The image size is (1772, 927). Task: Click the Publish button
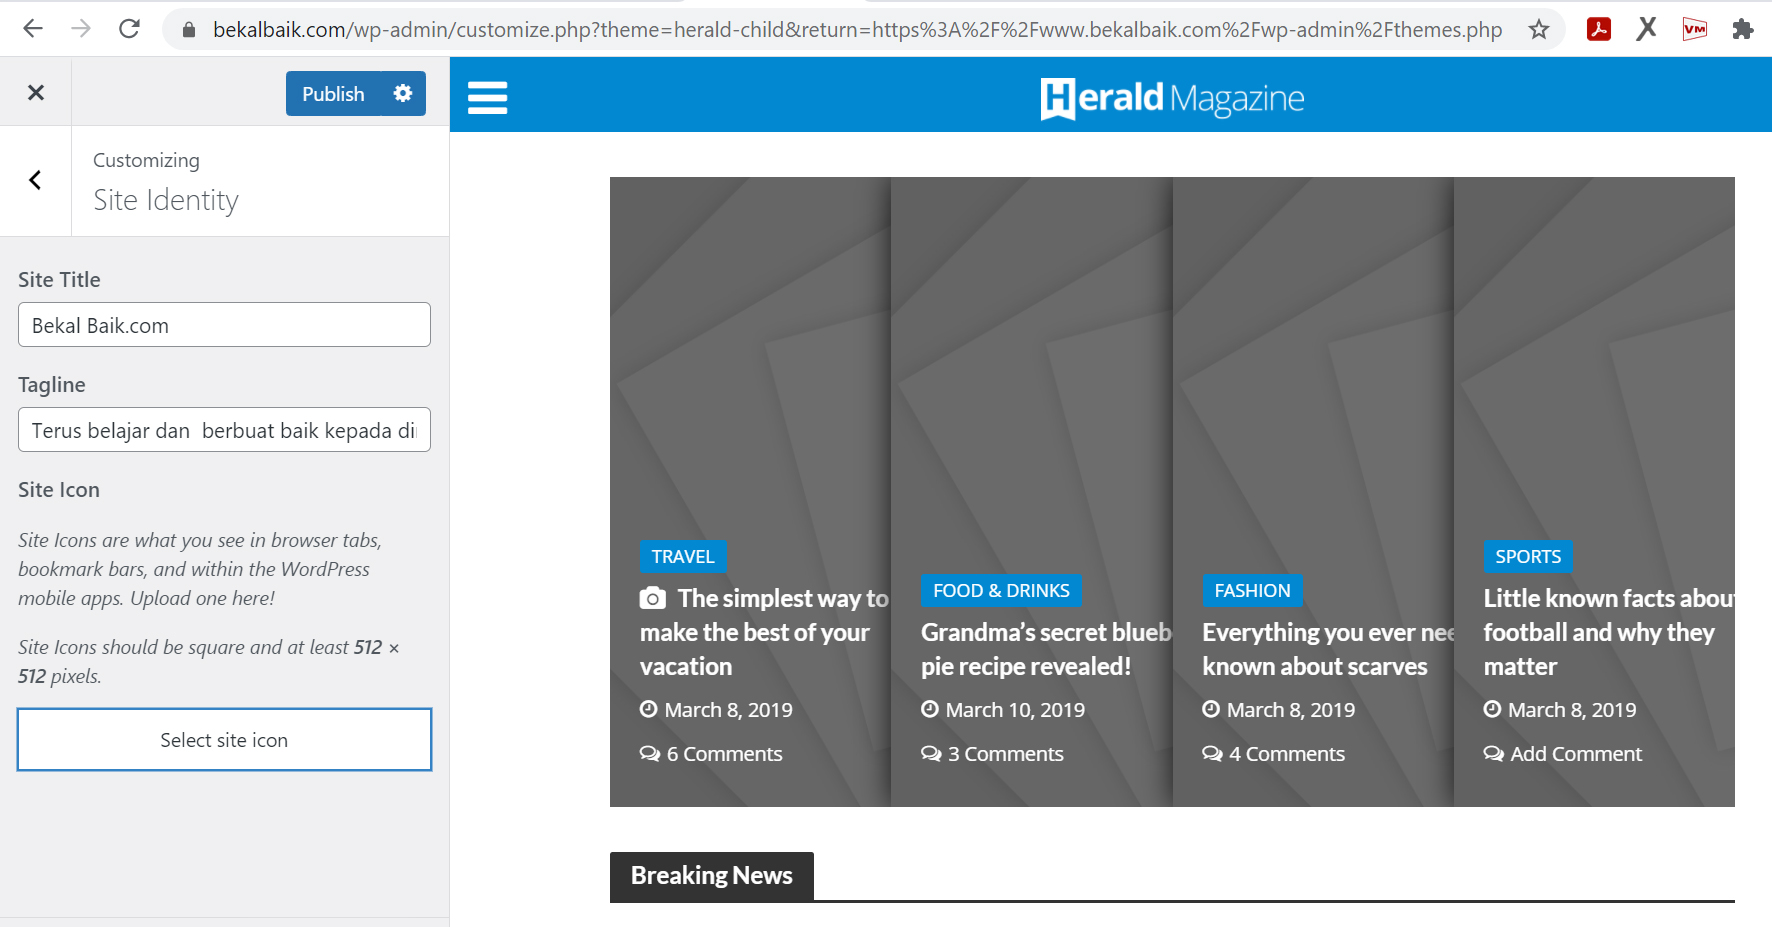(333, 93)
